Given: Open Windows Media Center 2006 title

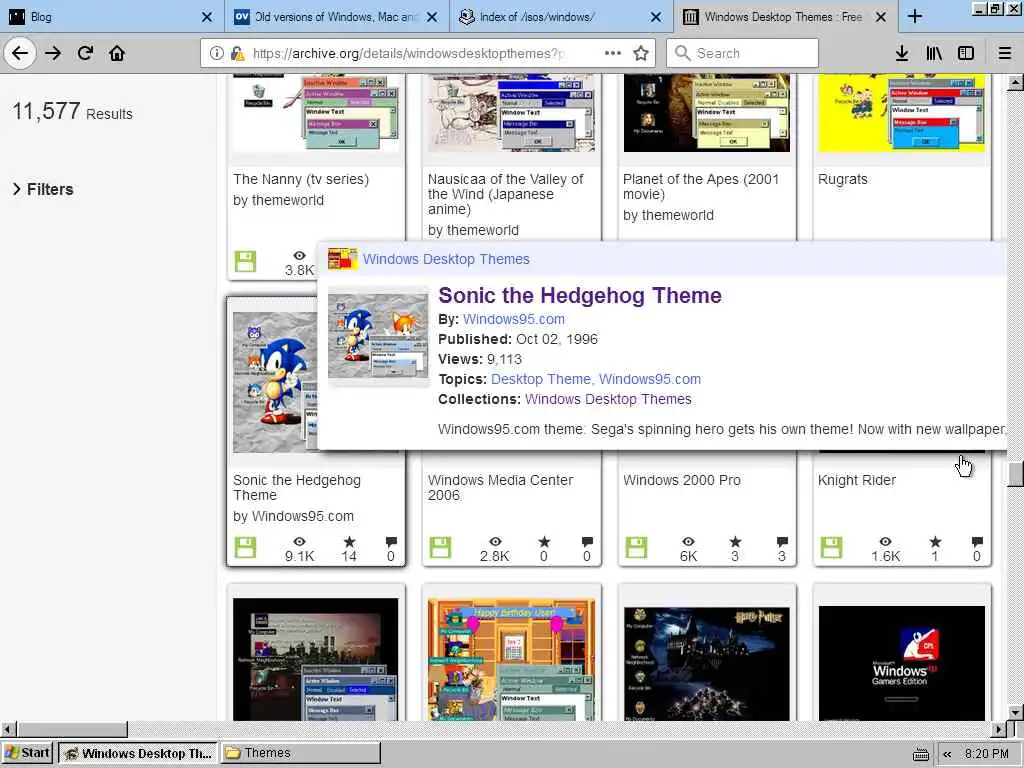Looking at the screenshot, I should click(500, 488).
